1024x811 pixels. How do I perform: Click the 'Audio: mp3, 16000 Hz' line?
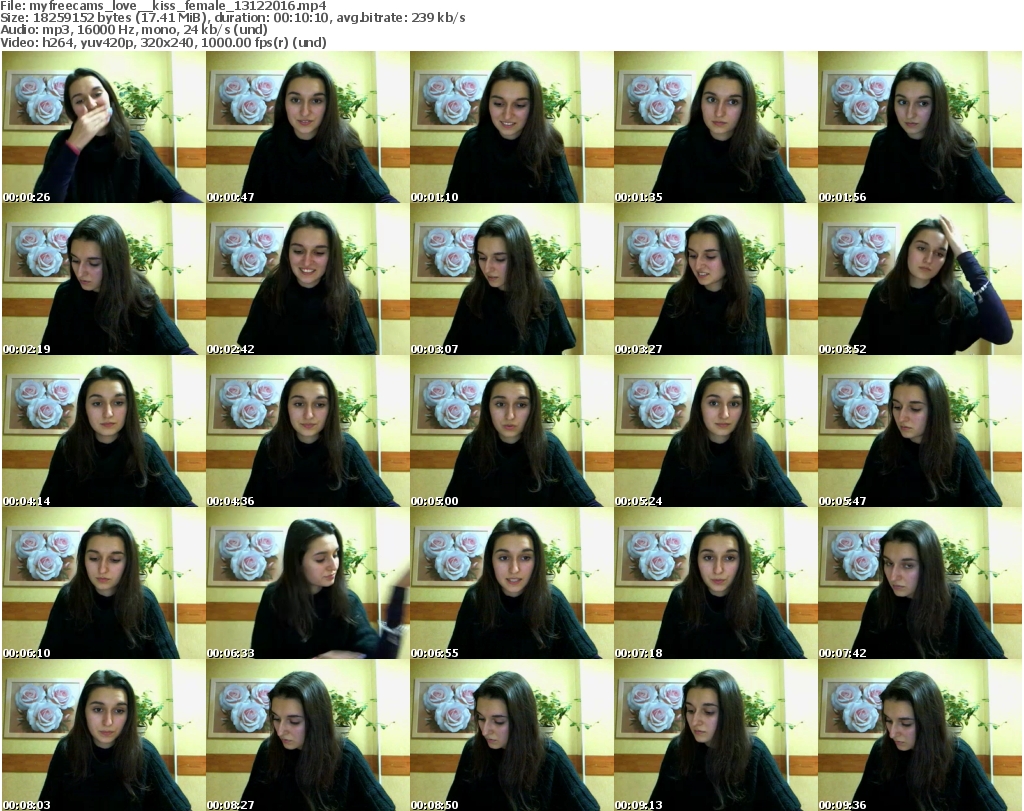point(134,30)
